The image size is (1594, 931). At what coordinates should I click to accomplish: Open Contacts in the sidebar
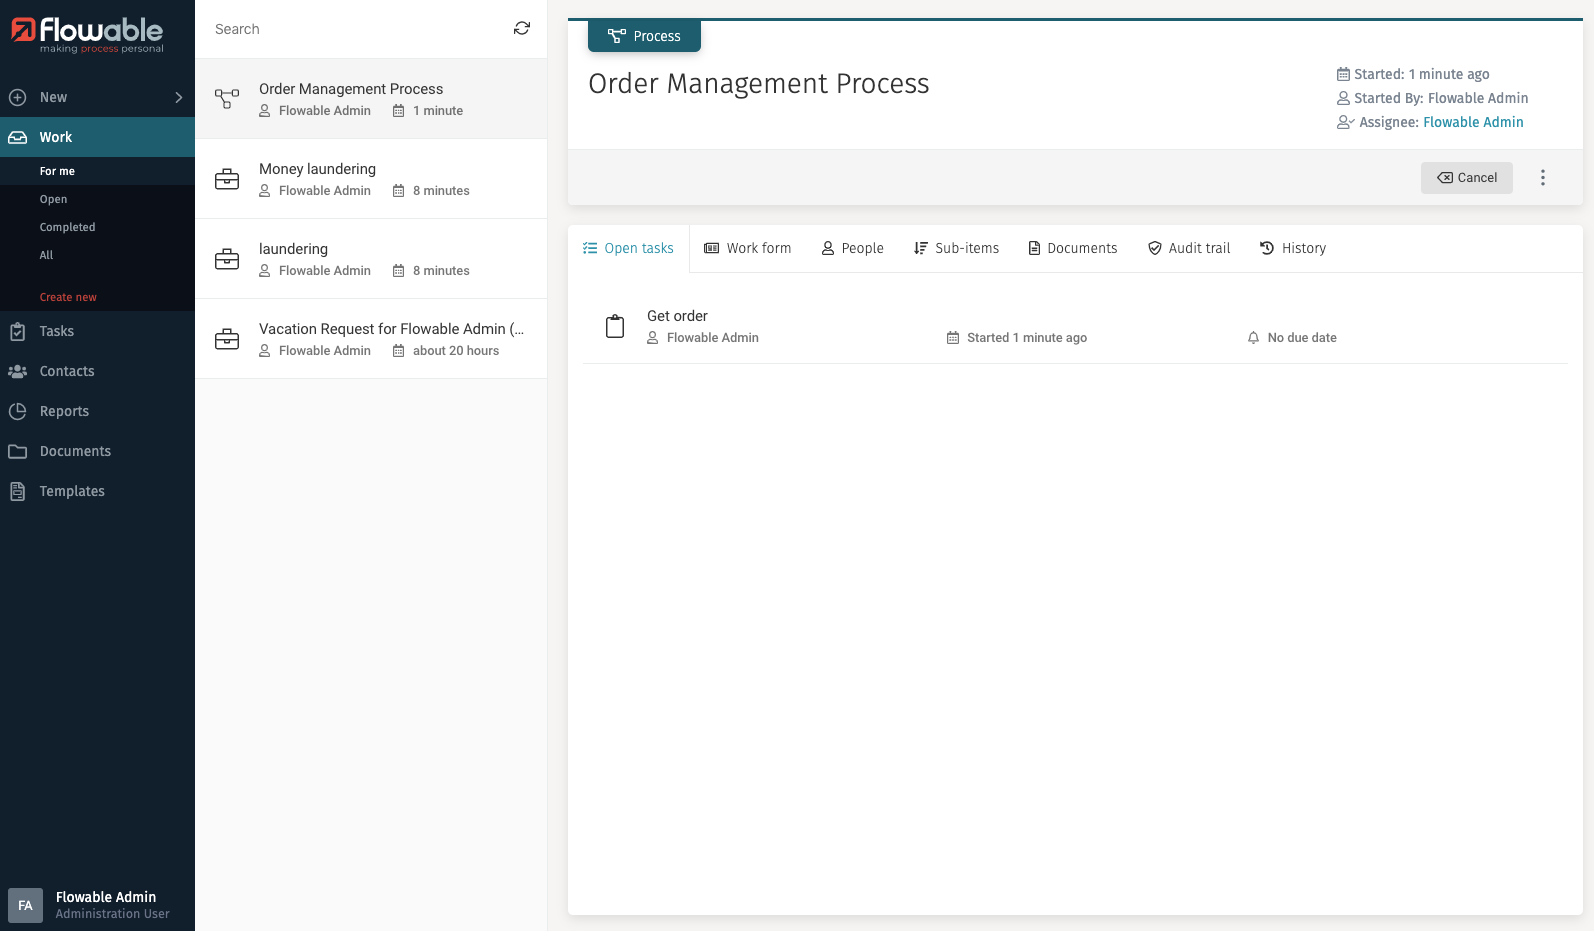pyautogui.click(x=66, y=371)
